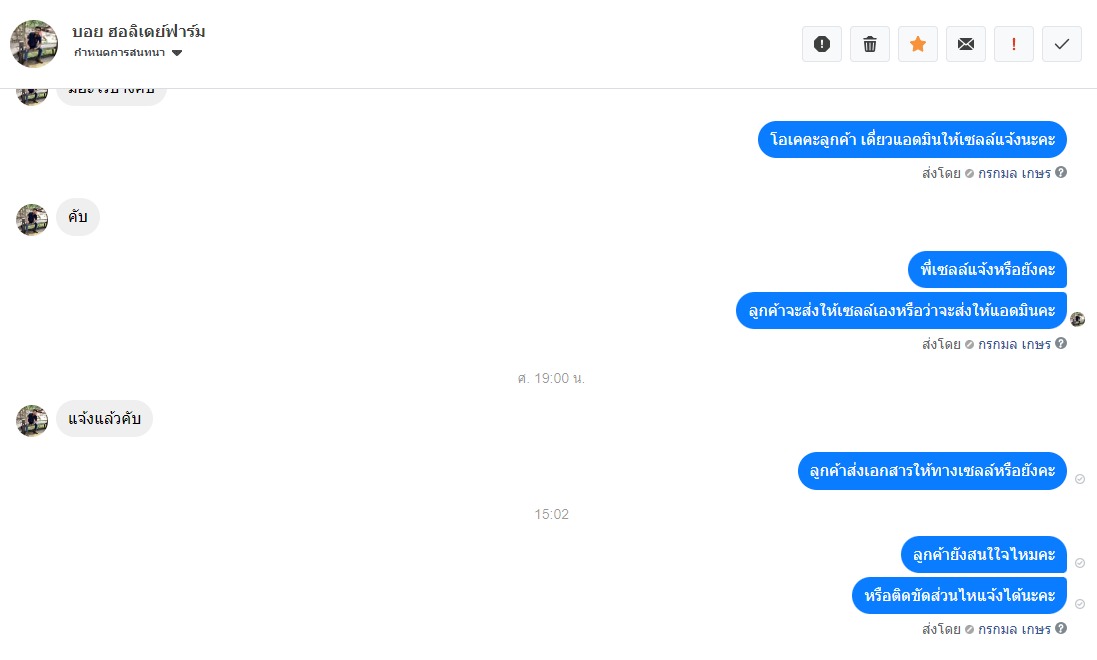Click help icon beside middle กรกมล เกษร sender

pos(1061,343)
